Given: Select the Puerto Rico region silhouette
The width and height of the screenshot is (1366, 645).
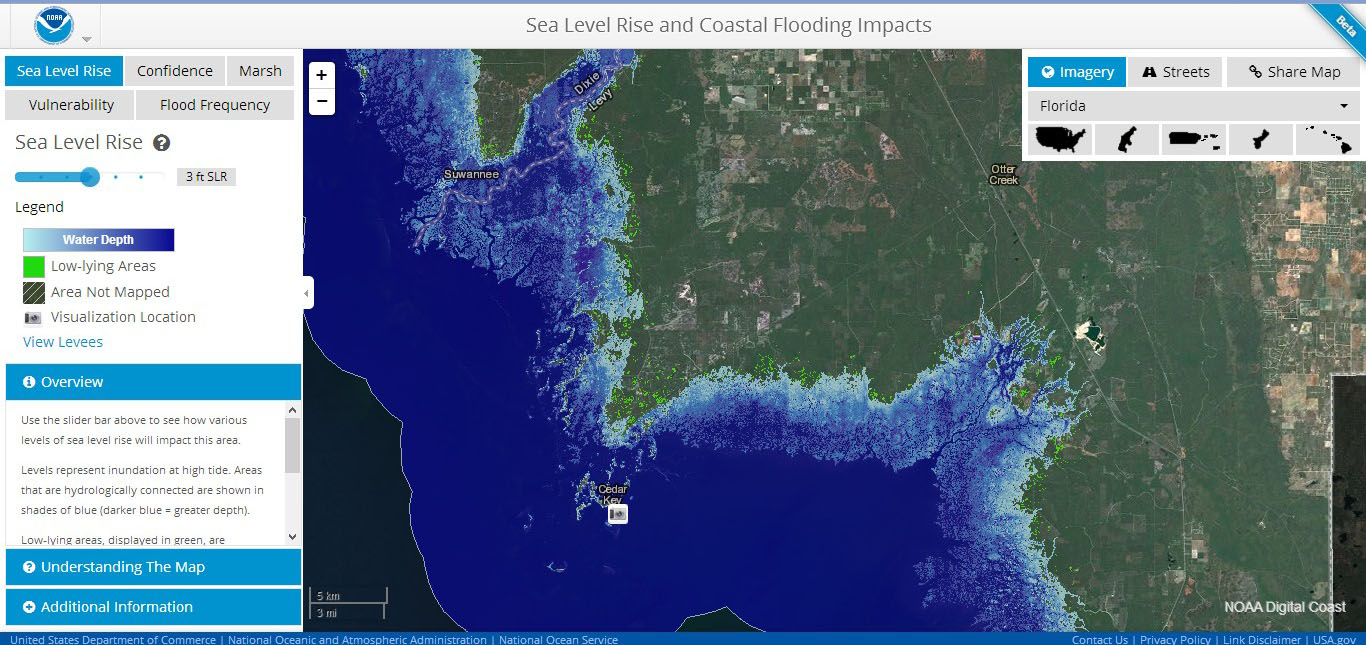Looking at the screenshot, I should tap(1192, 139).
